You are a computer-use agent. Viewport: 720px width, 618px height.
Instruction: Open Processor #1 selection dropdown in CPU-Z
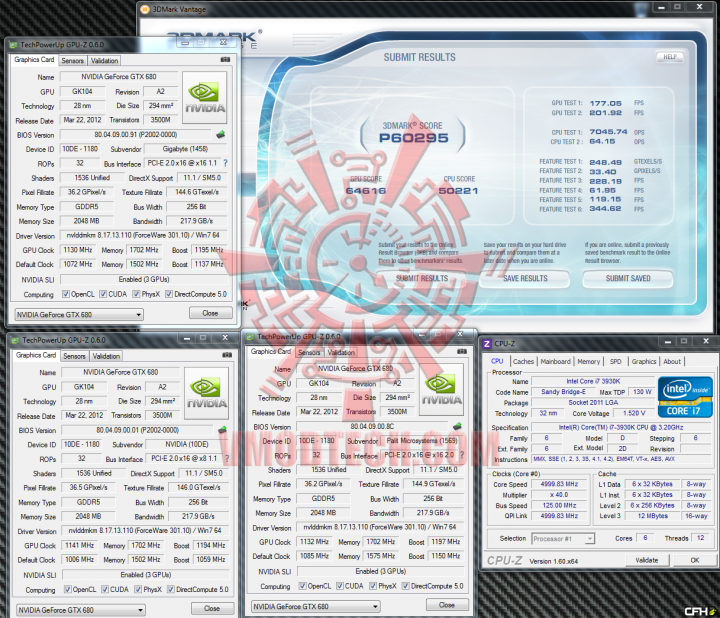pyautogui.click(x=563, y=539)
